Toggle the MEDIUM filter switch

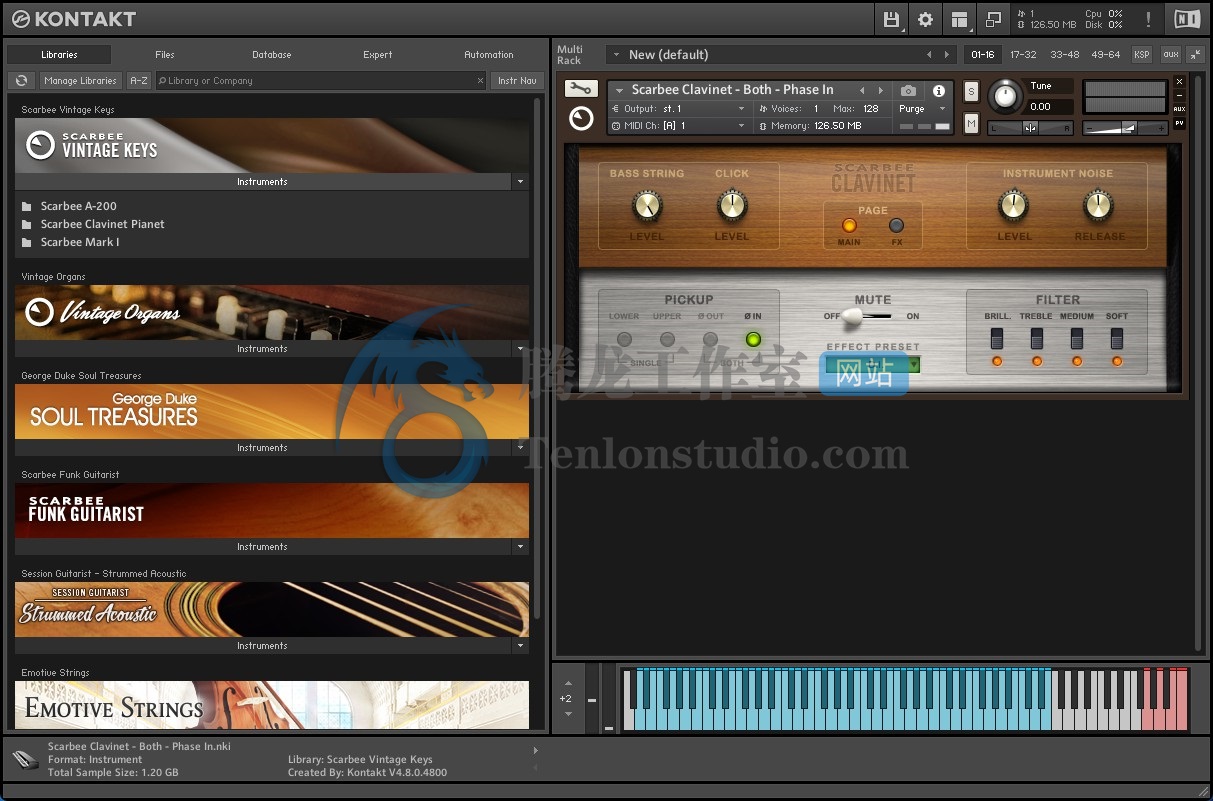pos(1077,339)
